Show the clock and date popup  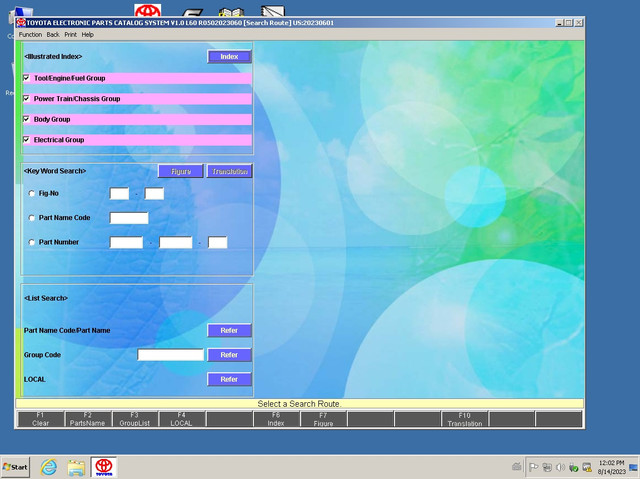click(x=611, y=467)
